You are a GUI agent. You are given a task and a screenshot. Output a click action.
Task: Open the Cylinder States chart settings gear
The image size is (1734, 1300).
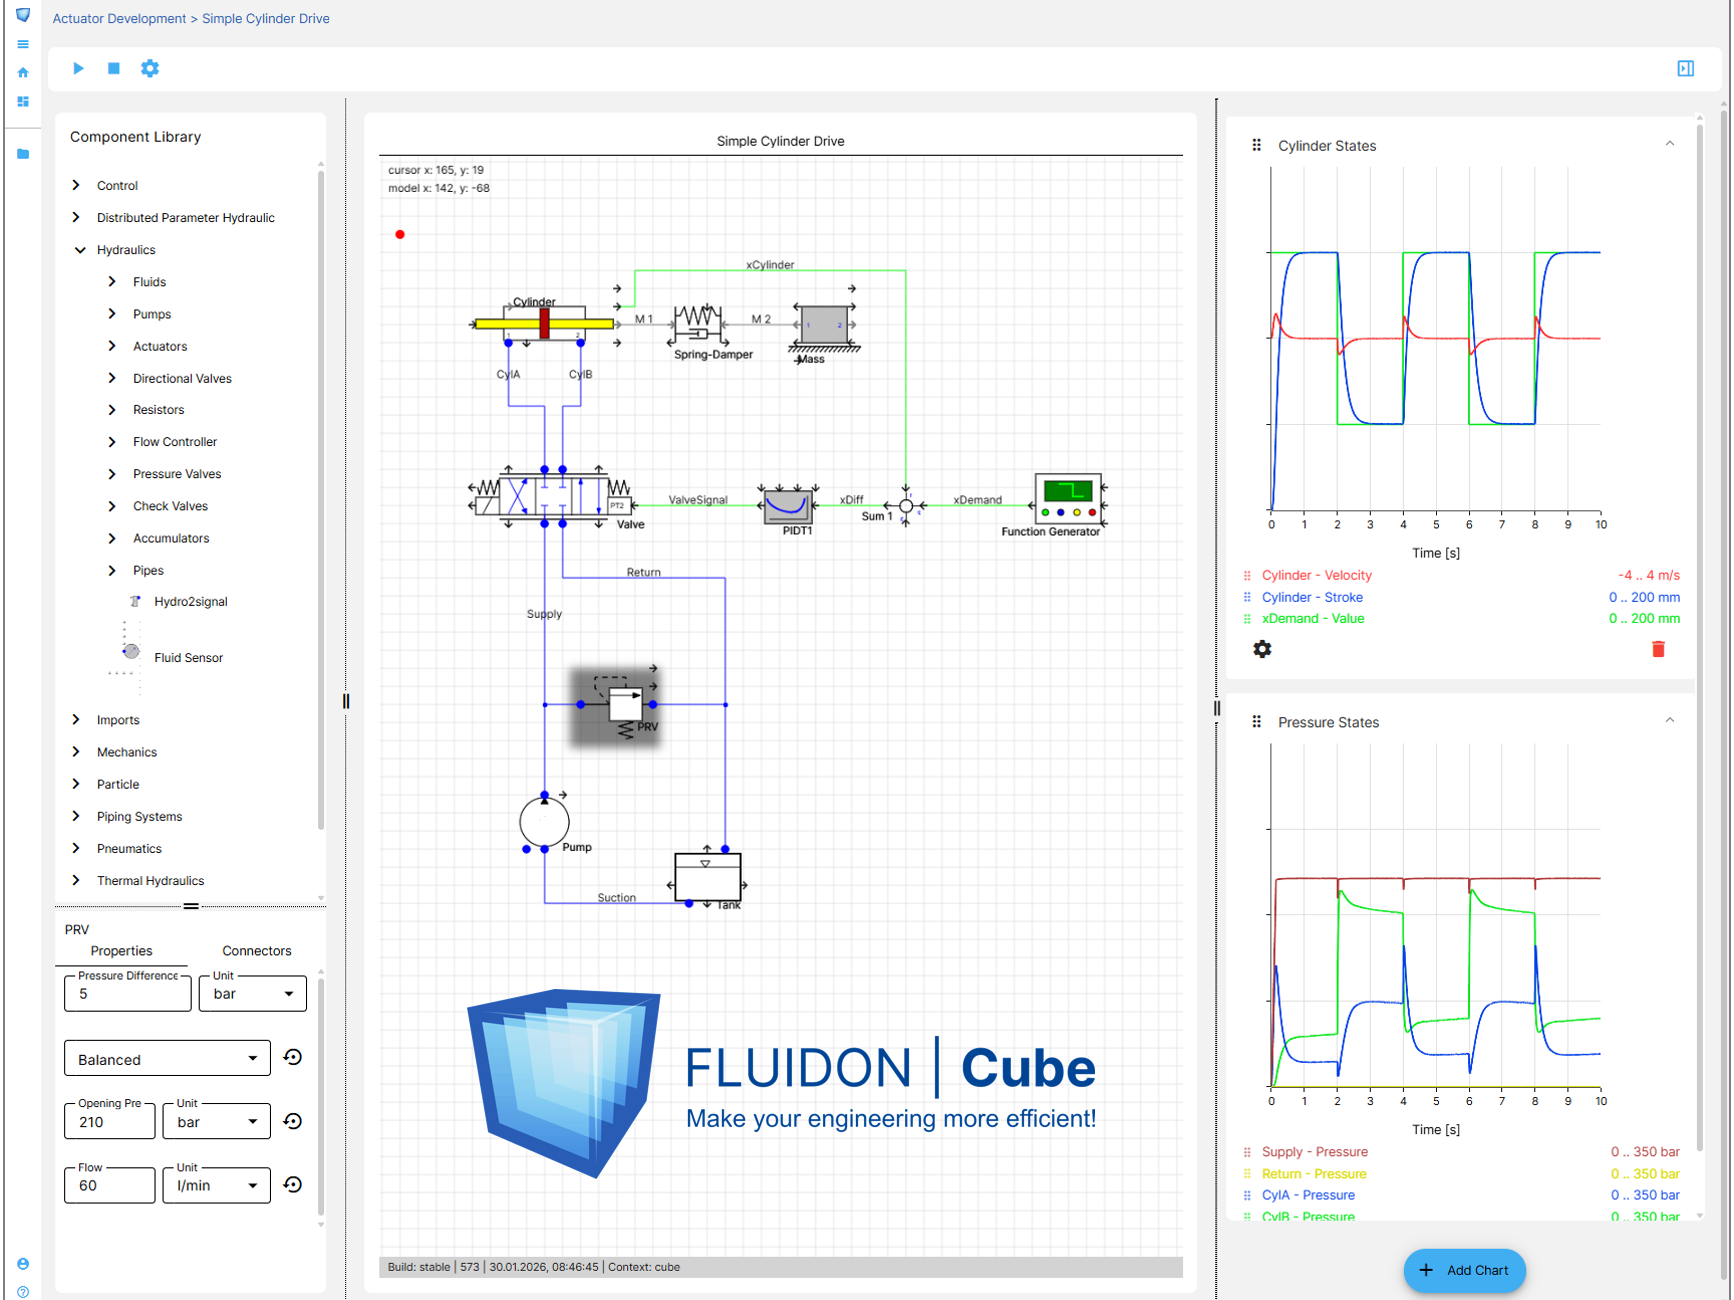pos(1262,649)
